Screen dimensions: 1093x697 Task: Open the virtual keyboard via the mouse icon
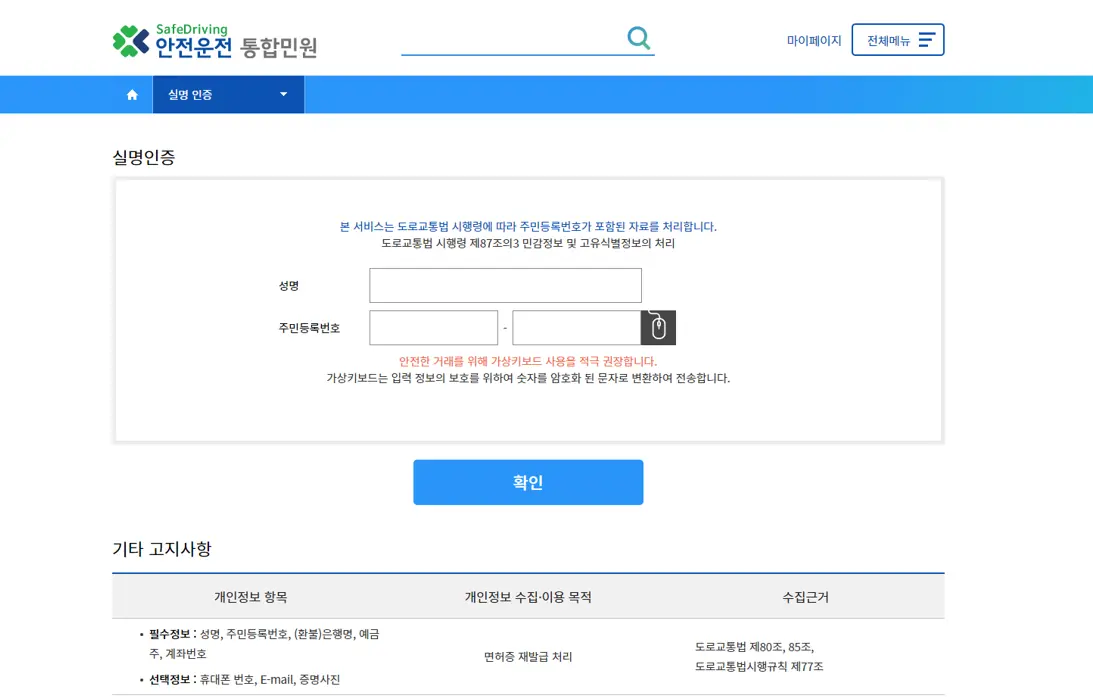click(x=658, y=327)
